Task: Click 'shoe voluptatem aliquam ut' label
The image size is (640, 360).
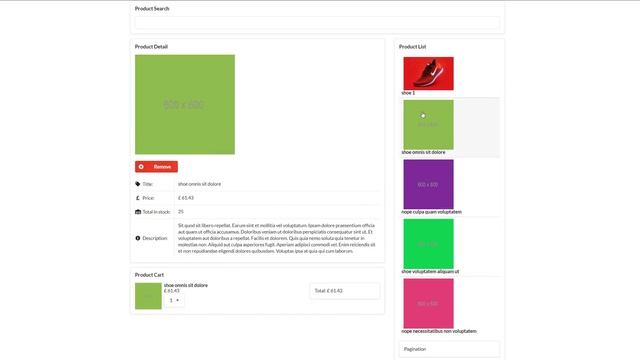Action: (x=430, y=271)
